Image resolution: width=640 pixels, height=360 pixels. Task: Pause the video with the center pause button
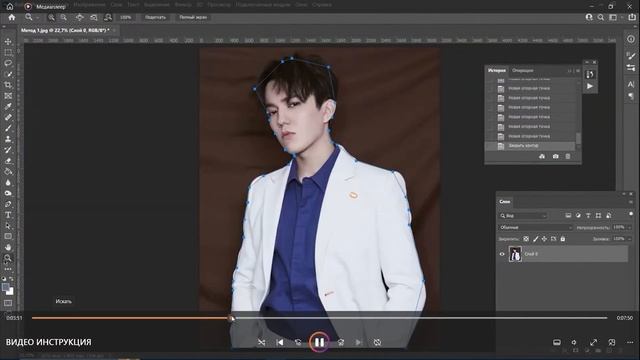(319, 342)
